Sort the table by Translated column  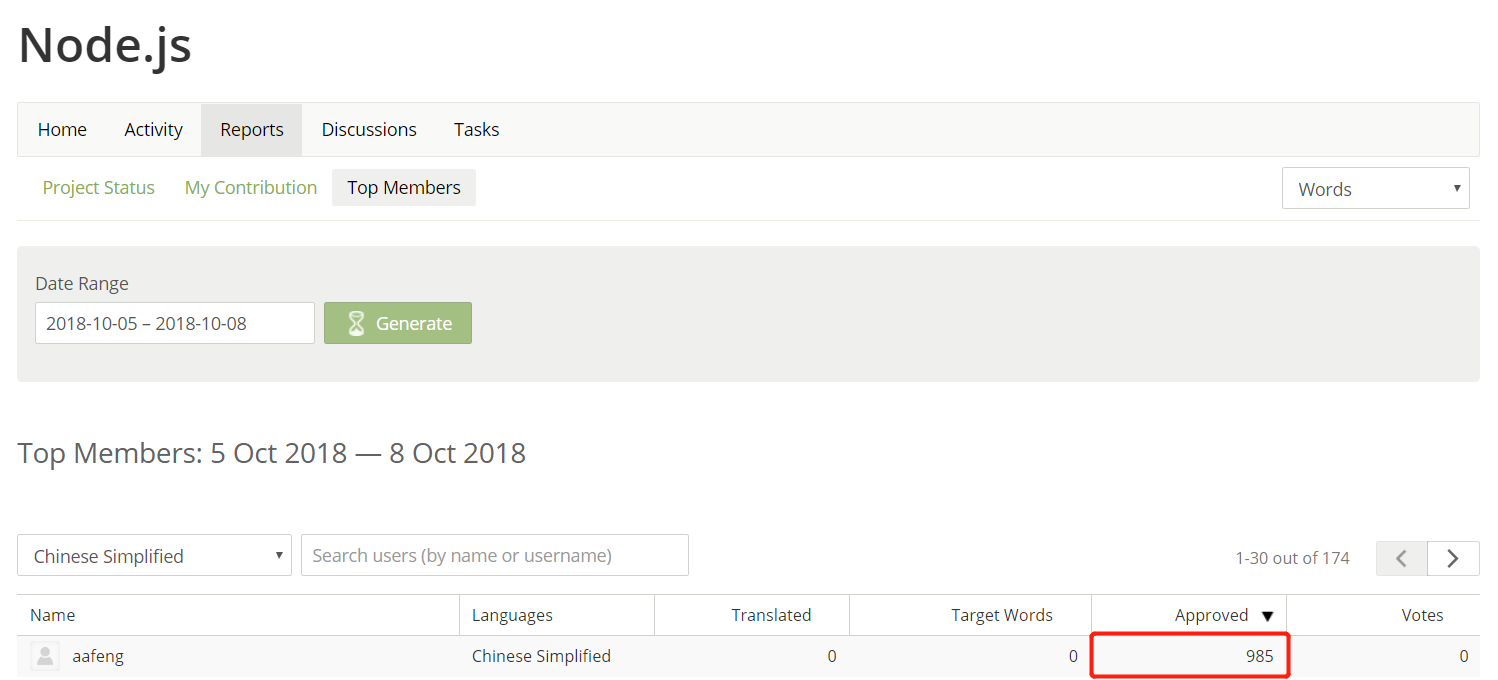point(771,615)
